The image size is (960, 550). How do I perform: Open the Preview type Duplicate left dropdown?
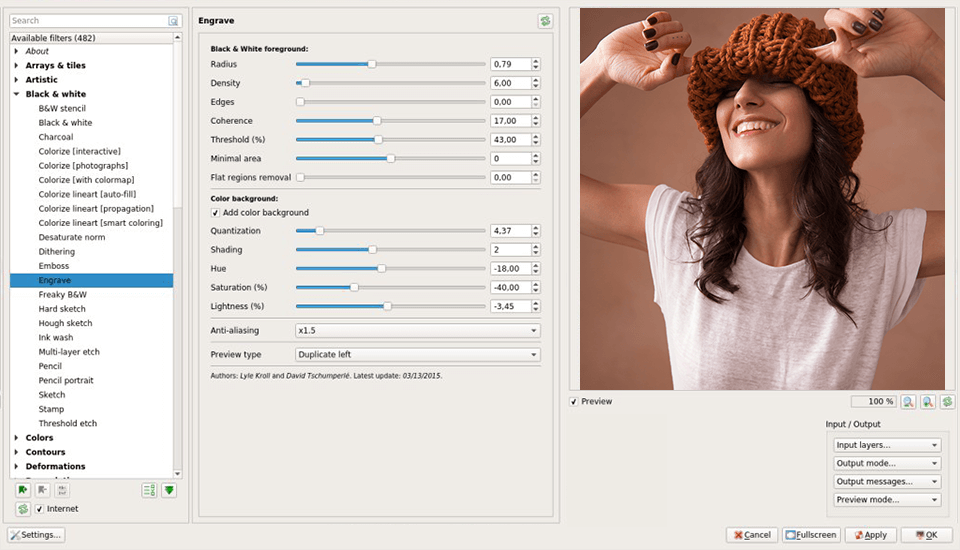tap(418, 355)
